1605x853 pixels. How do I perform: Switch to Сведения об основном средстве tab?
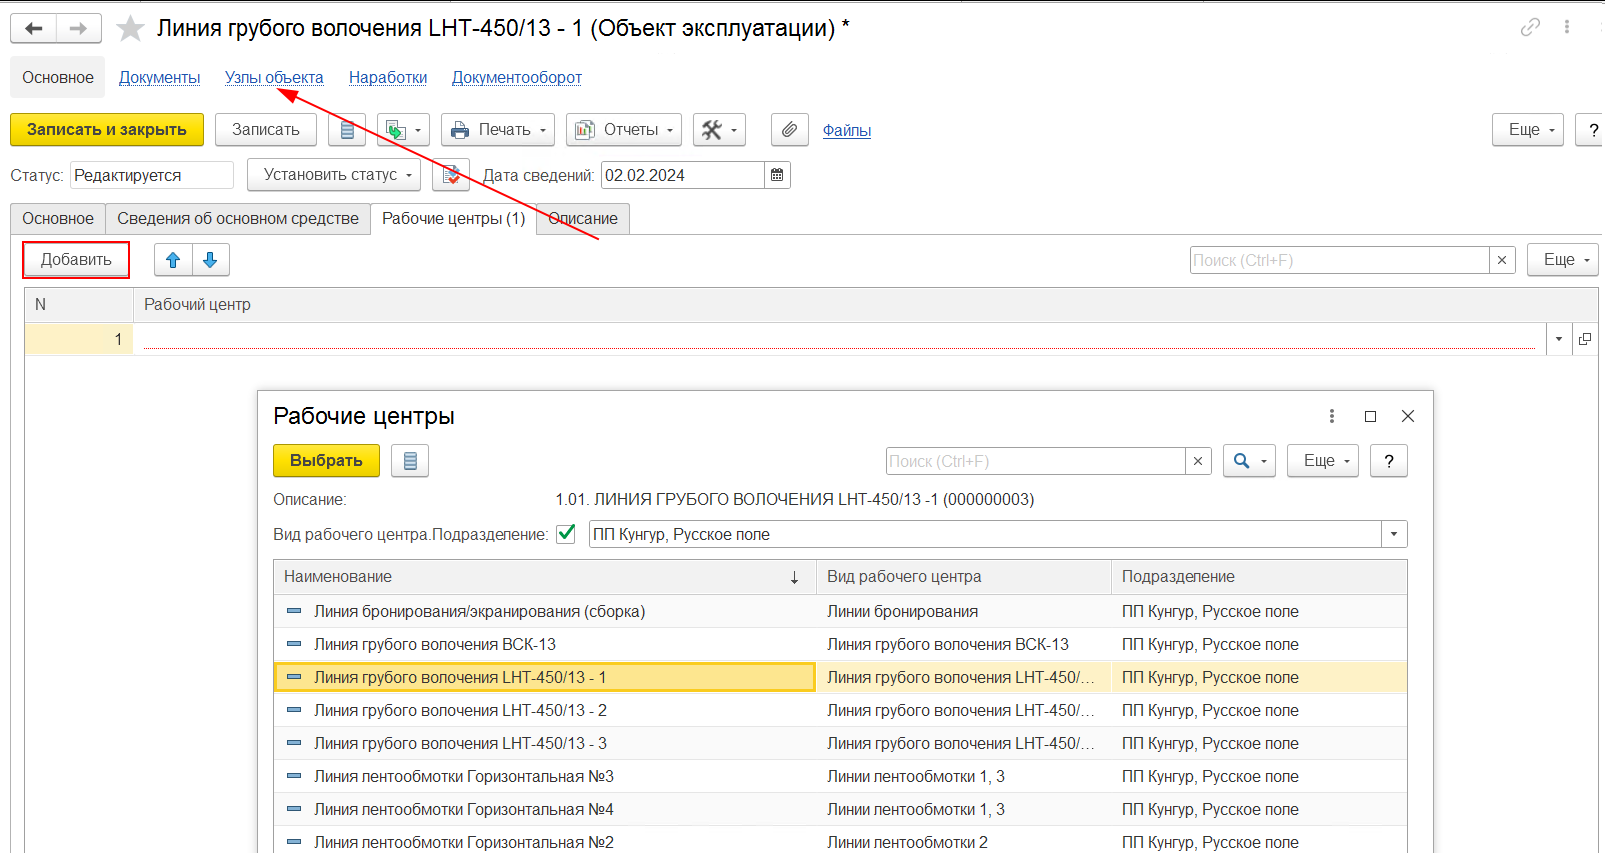pos(238,219)
